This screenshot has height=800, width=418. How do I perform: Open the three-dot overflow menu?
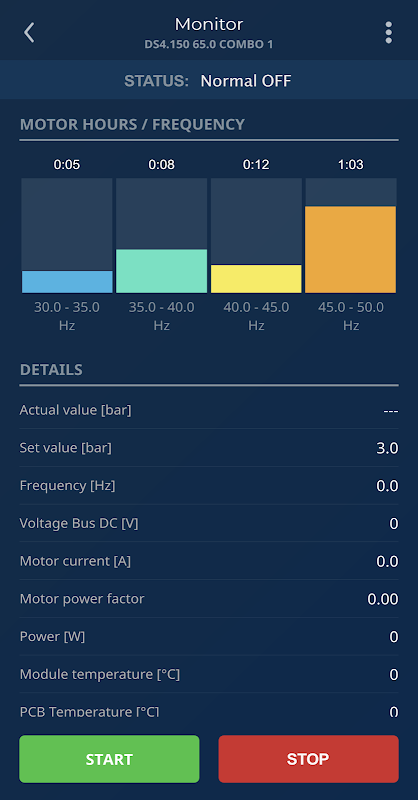[388, 33]
